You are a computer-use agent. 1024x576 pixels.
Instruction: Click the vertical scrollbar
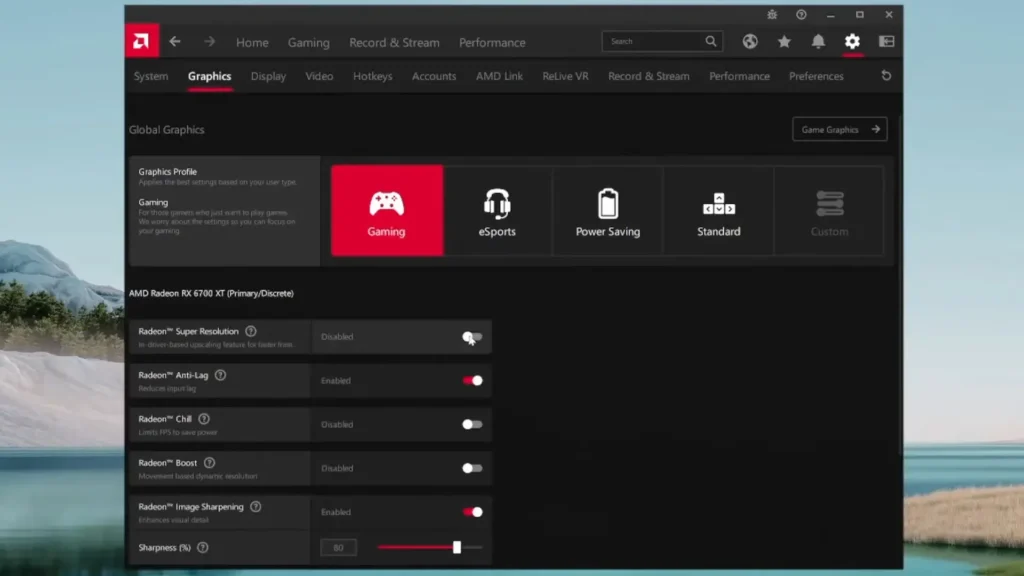[x=900, y=287]
